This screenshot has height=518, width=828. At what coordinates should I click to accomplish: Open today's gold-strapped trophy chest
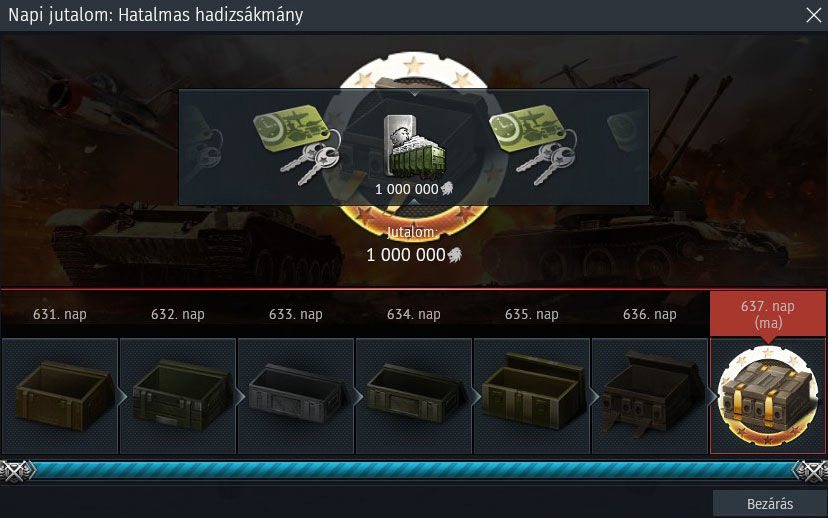click(768, 396)
